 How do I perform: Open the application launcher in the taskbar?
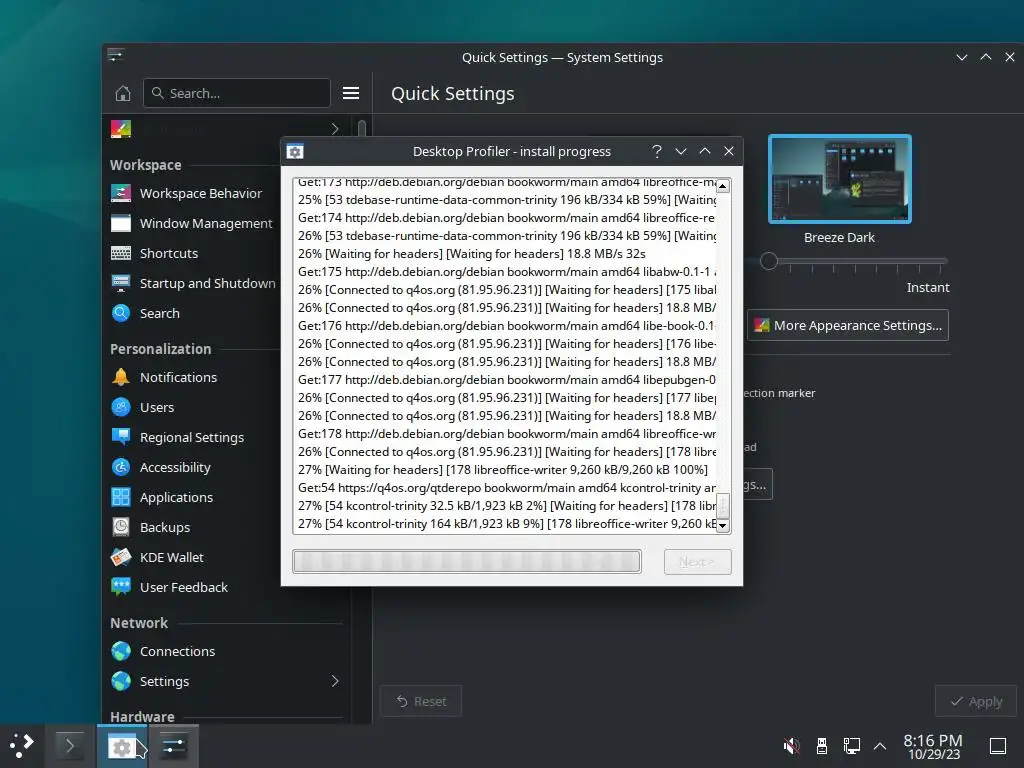click(22, 745)
